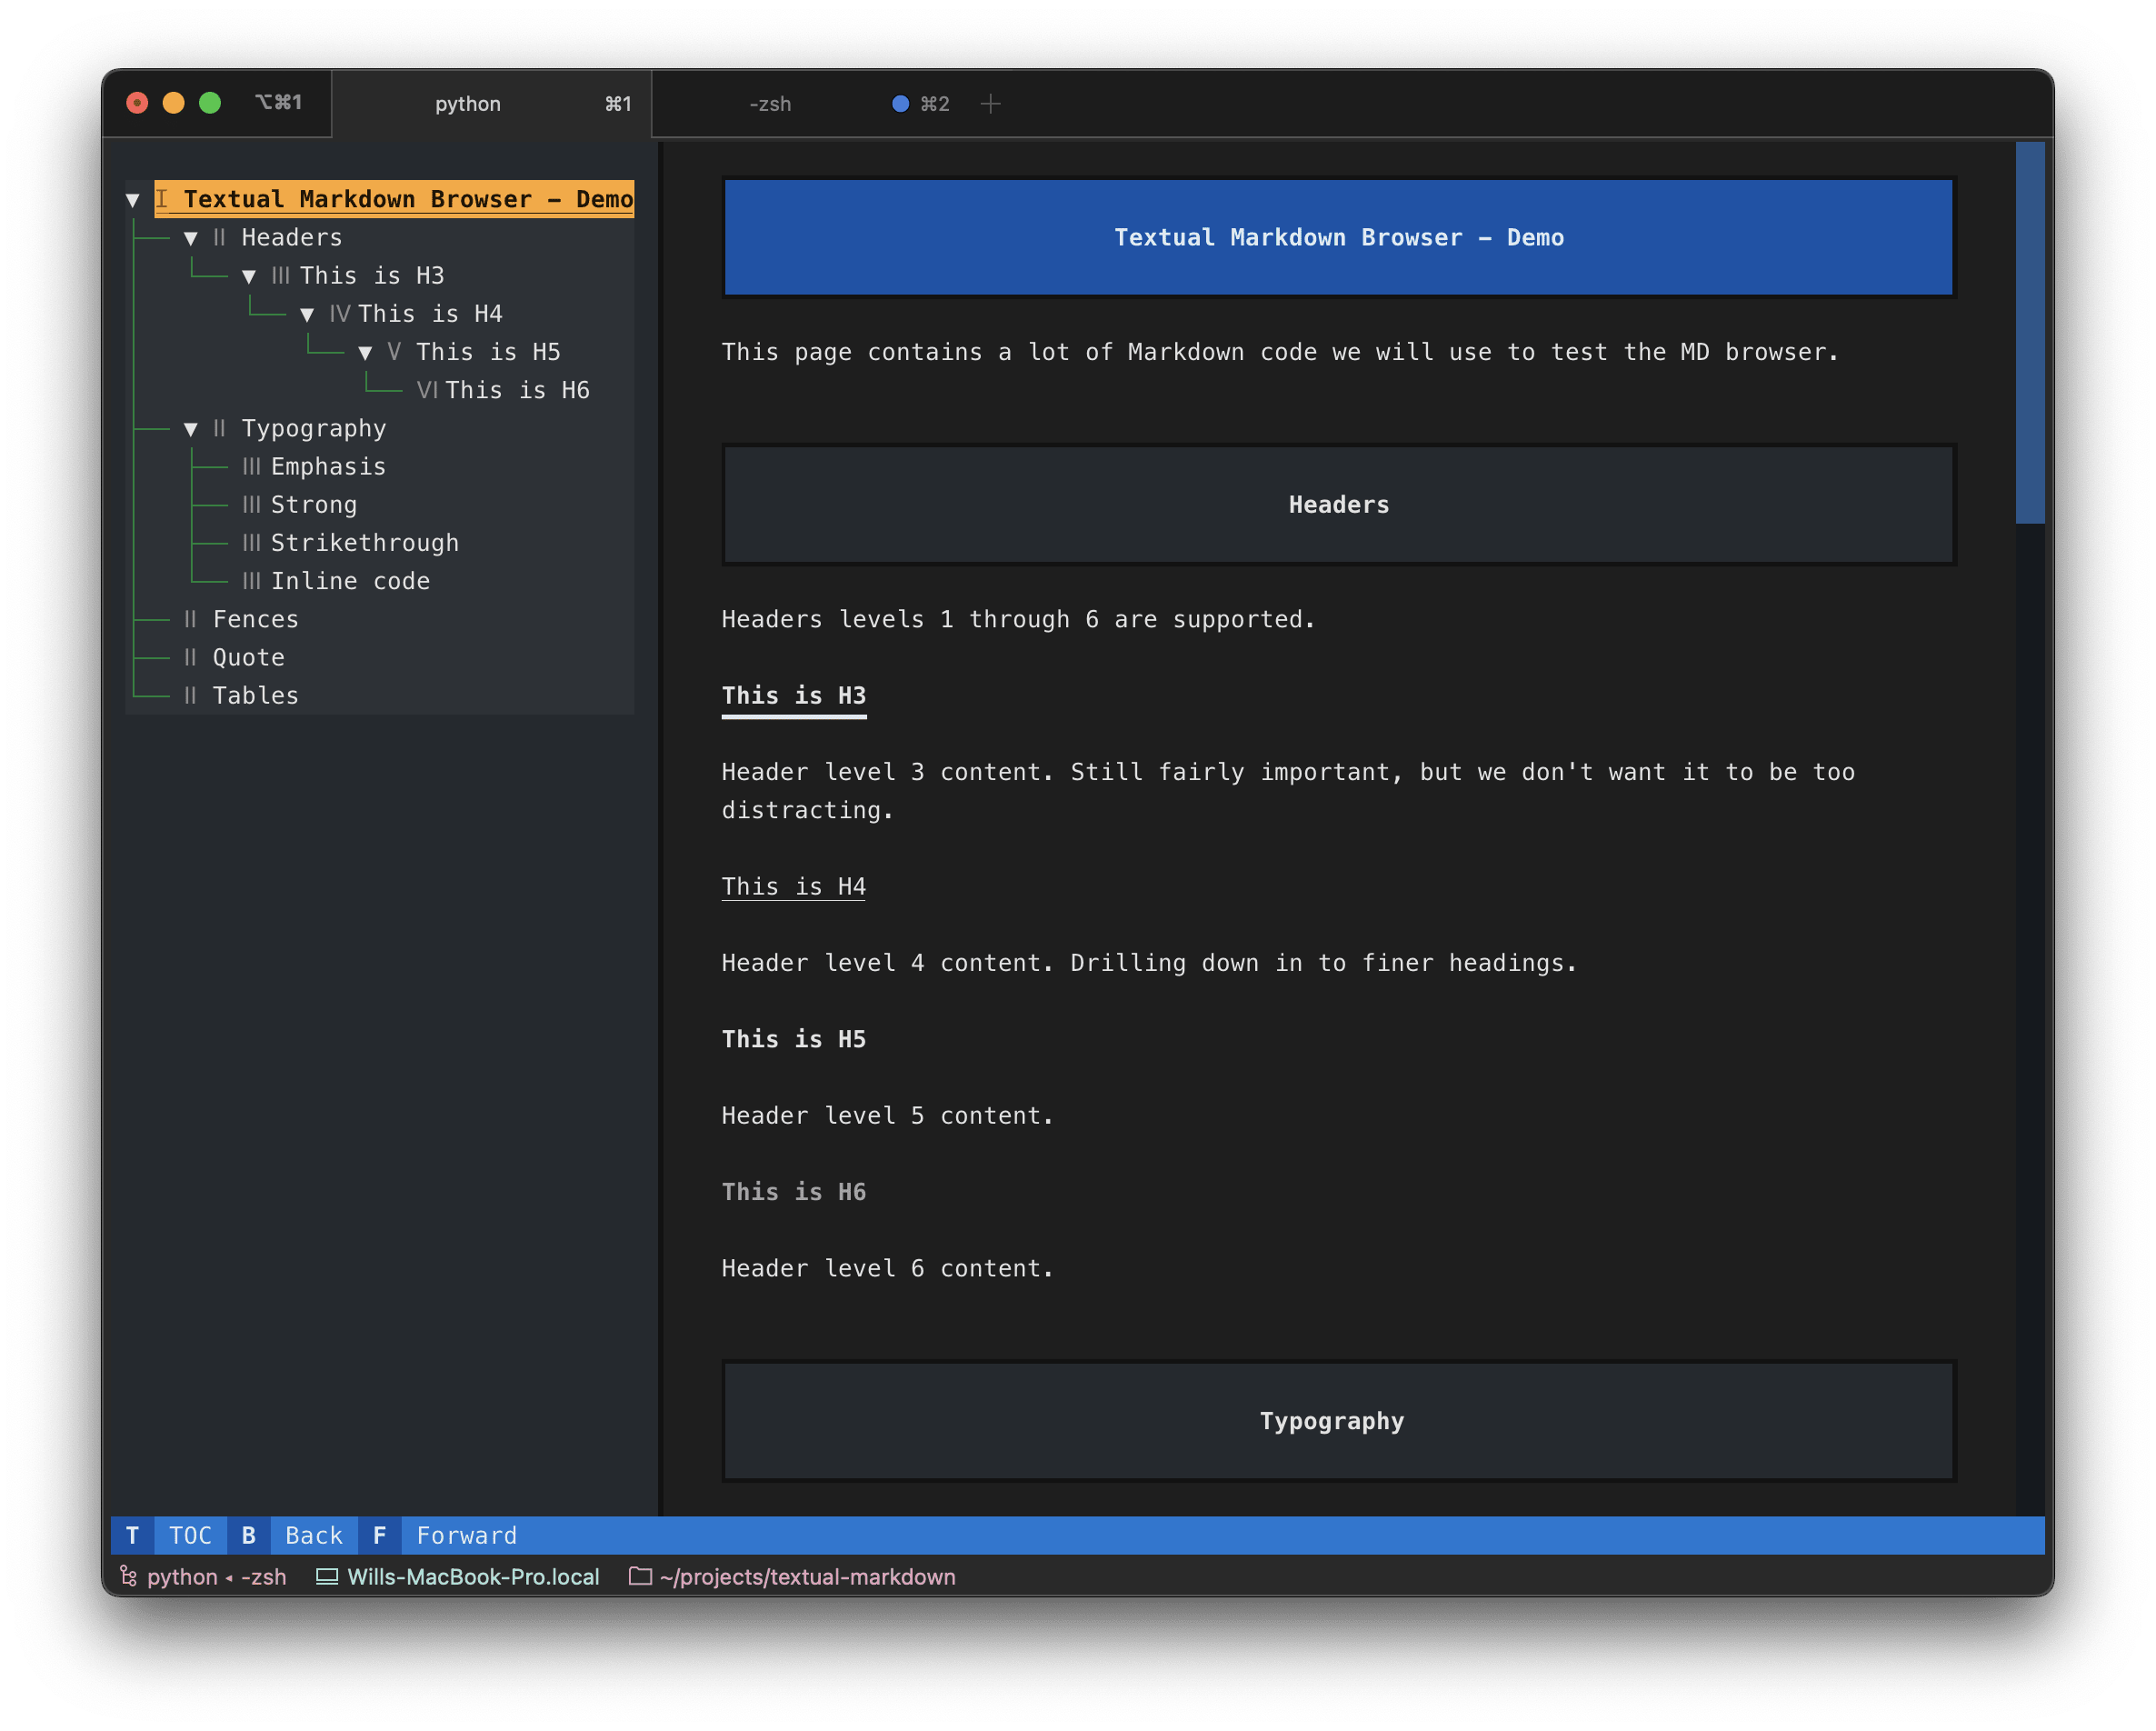
Task: Click the dim This is H6 heading
Action: pos(794,1192)
